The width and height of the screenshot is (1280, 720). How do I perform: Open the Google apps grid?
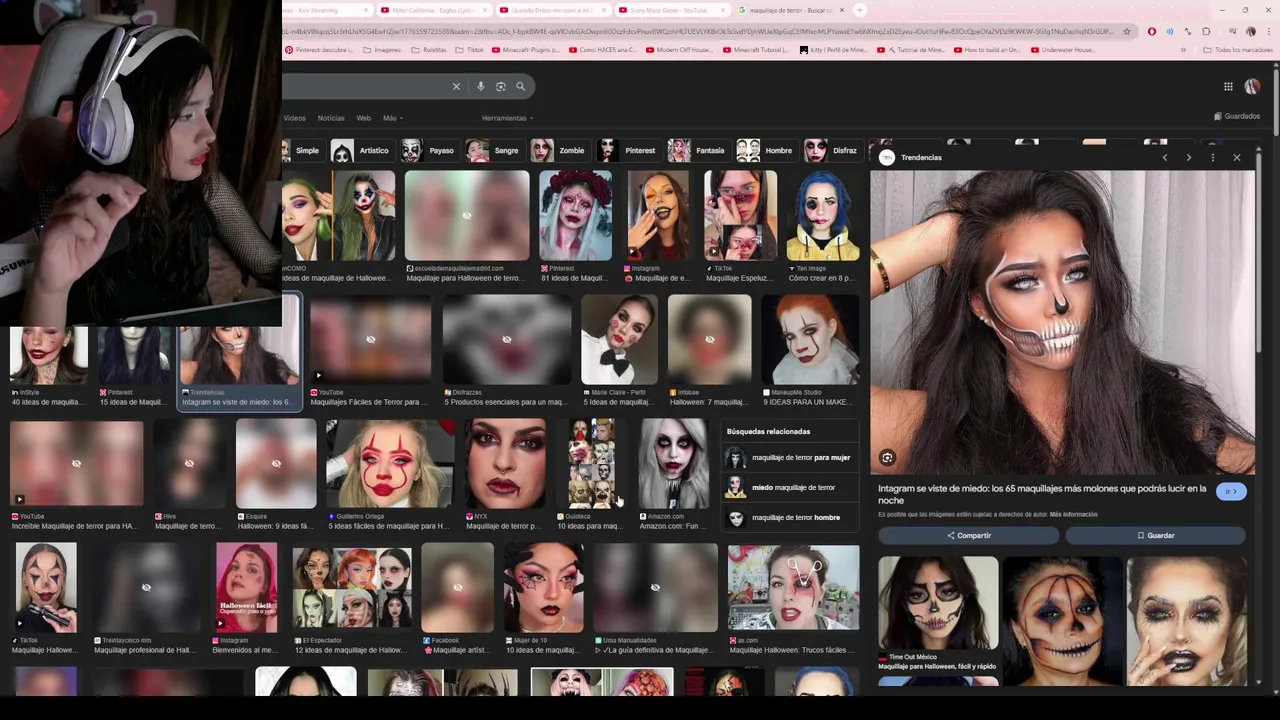point(1228,87)
